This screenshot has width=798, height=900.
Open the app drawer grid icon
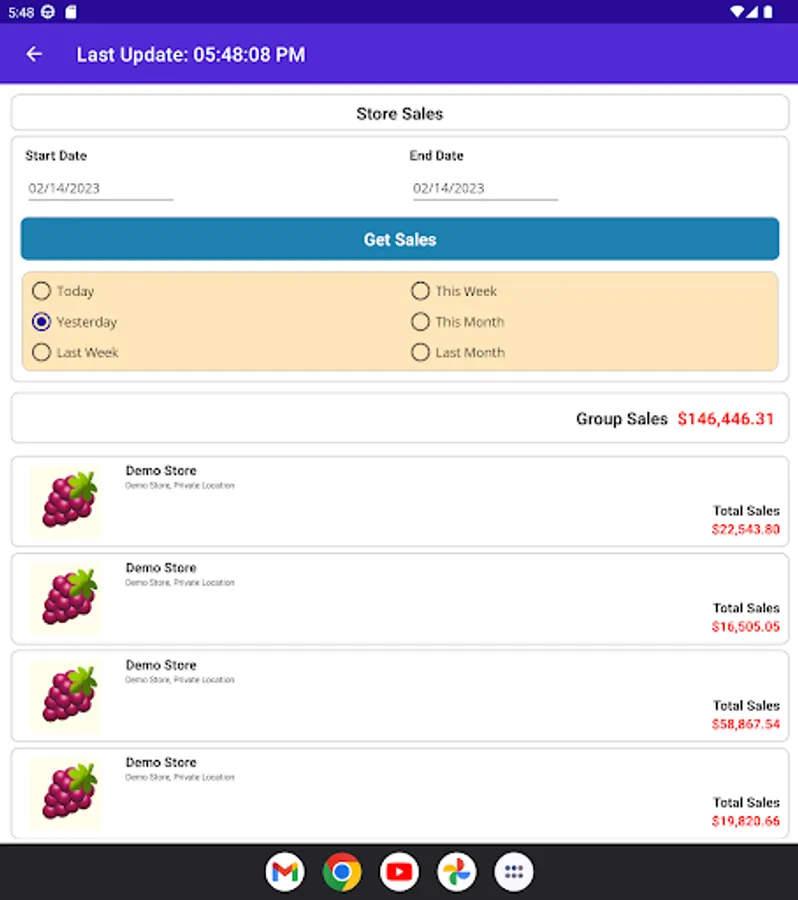pos(514,872)
